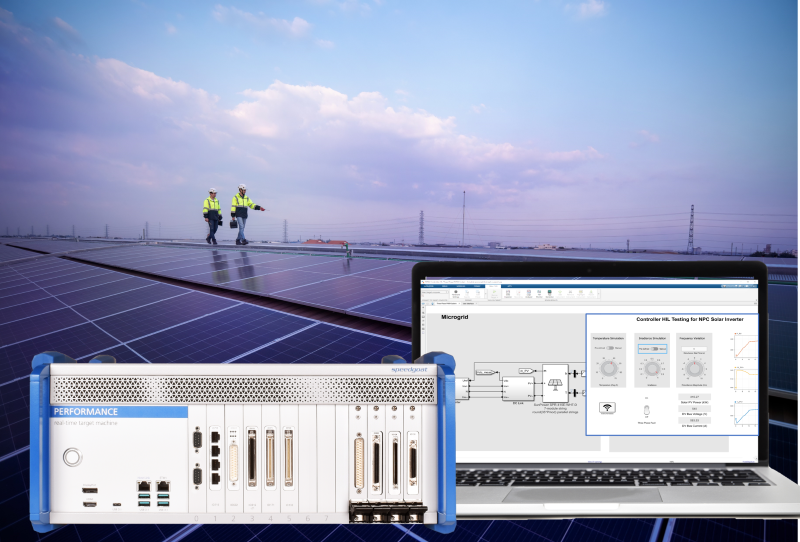The height and width of the screenshot is (542, 800).
Task: Click the Irradiance Simulation rotary knob
Action: [652, 368]
